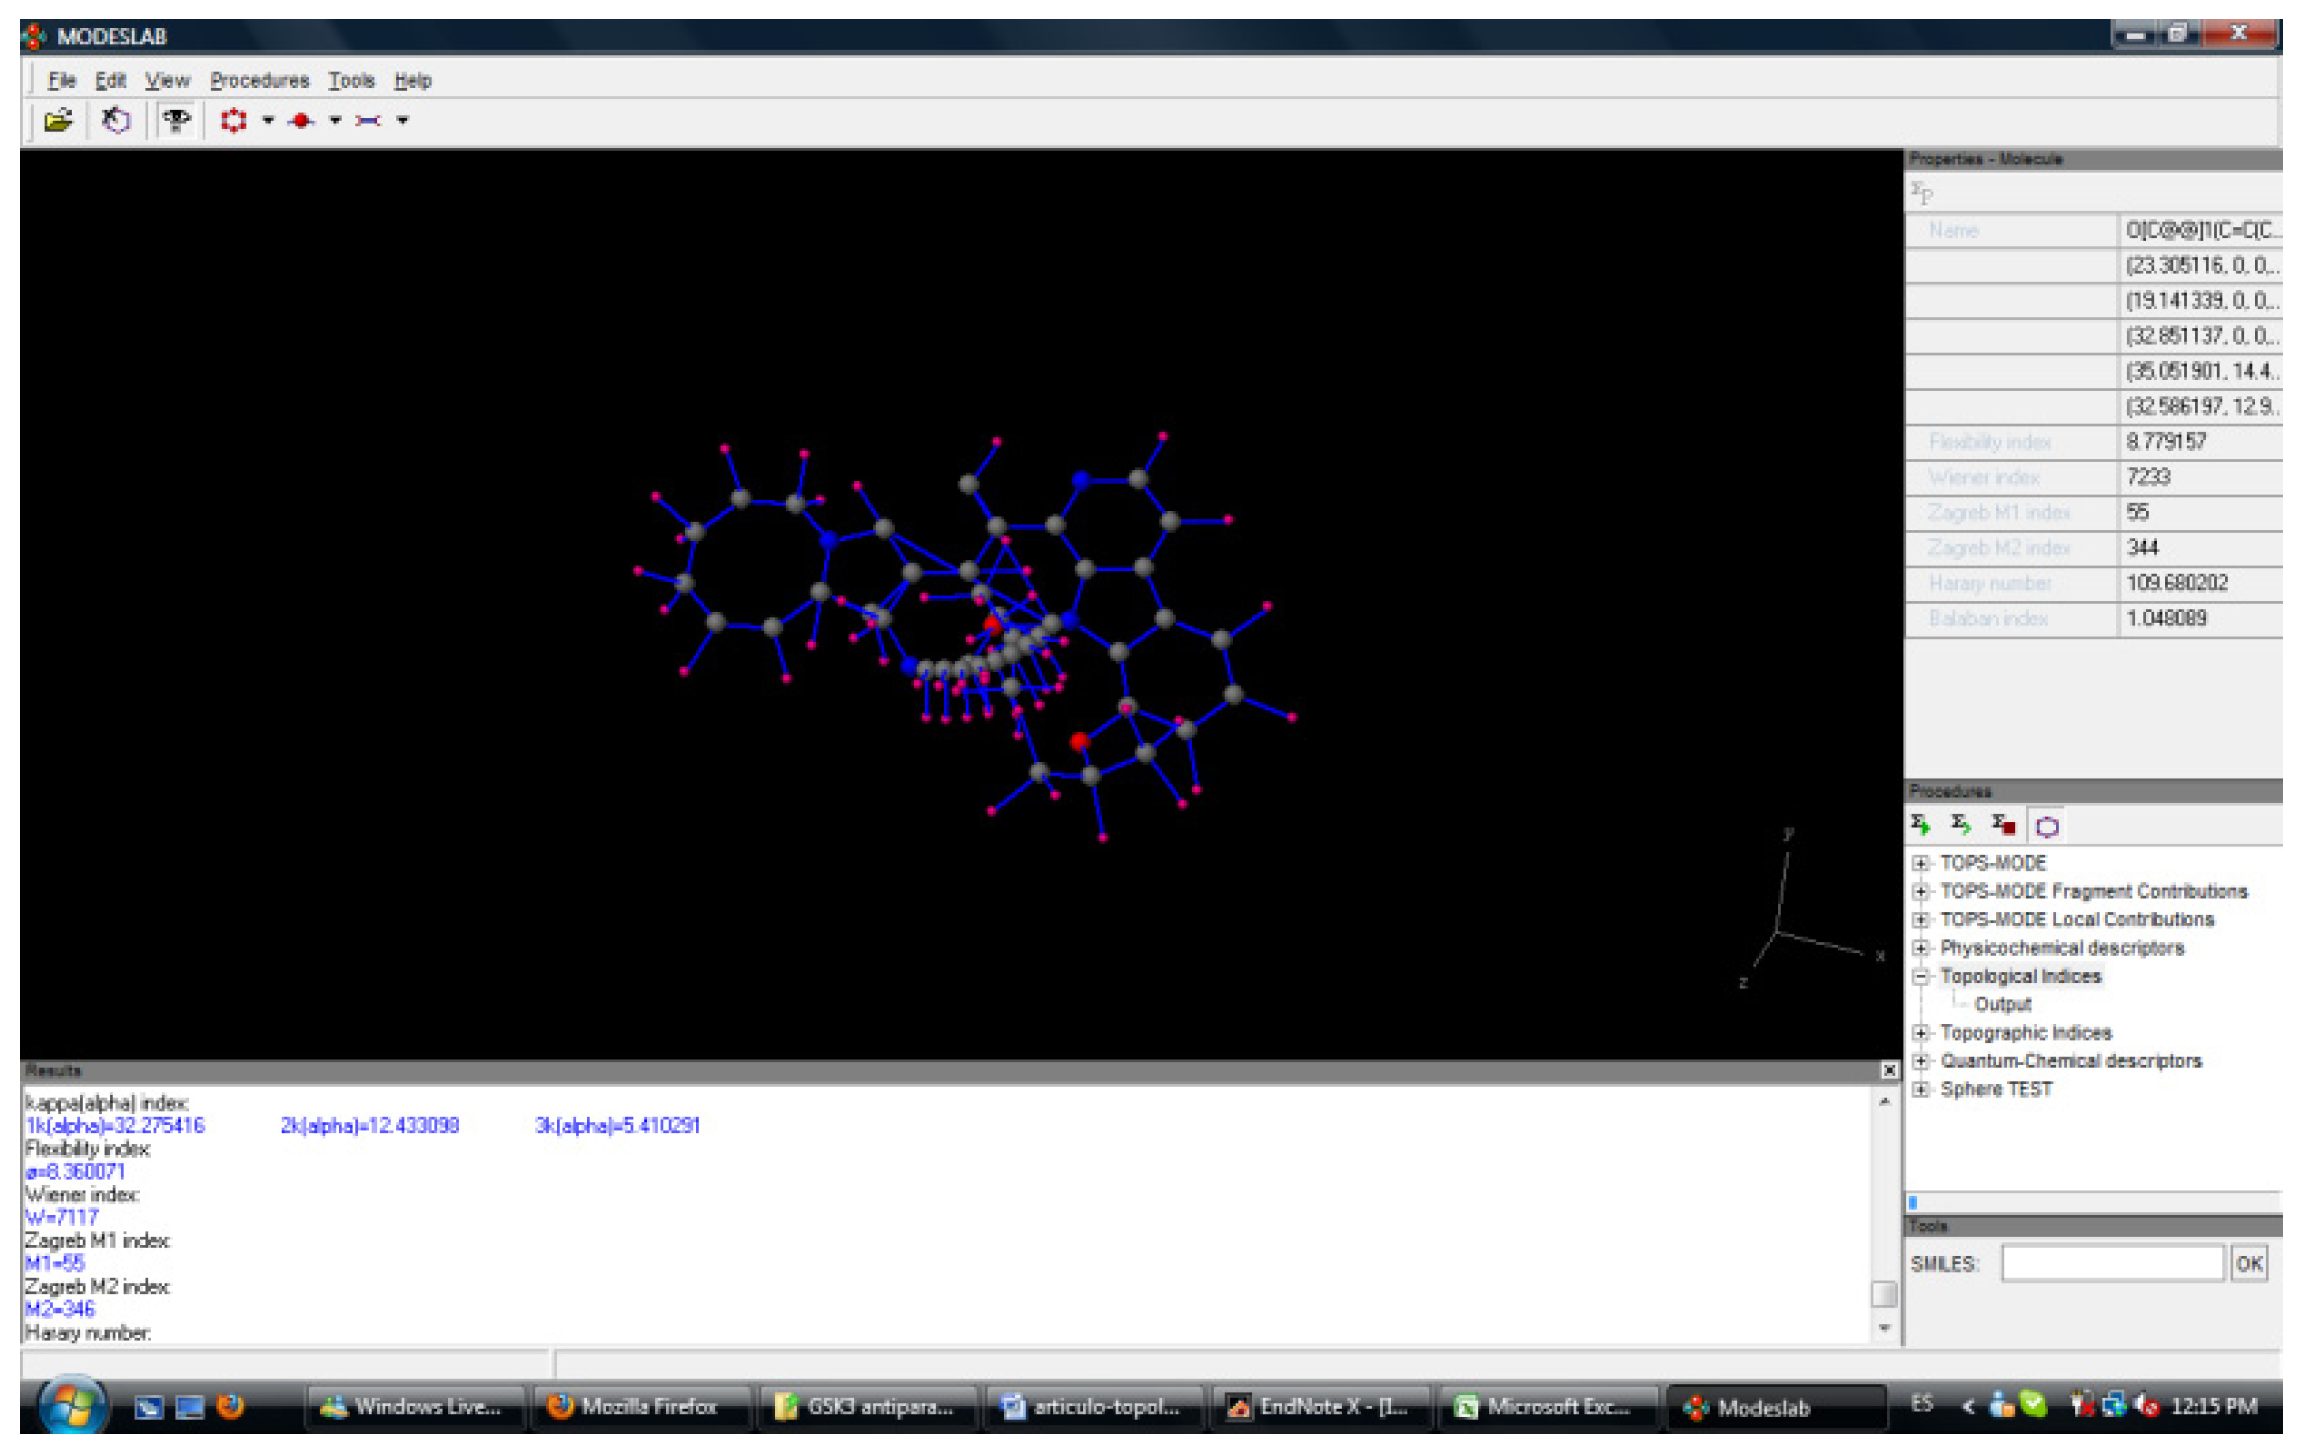
Task: Click the stop procedure red square icon
Action: tap(2003, 825)
